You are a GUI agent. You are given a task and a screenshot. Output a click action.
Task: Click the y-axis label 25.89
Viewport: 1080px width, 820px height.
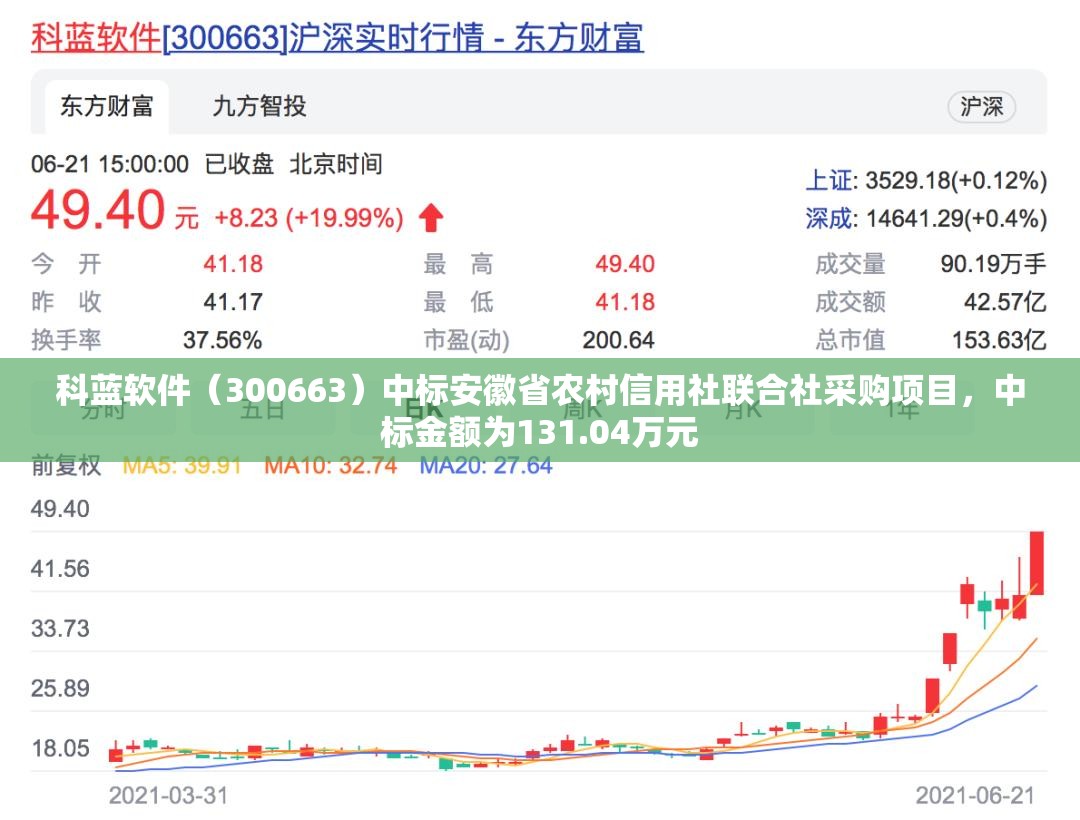point(60,688)
